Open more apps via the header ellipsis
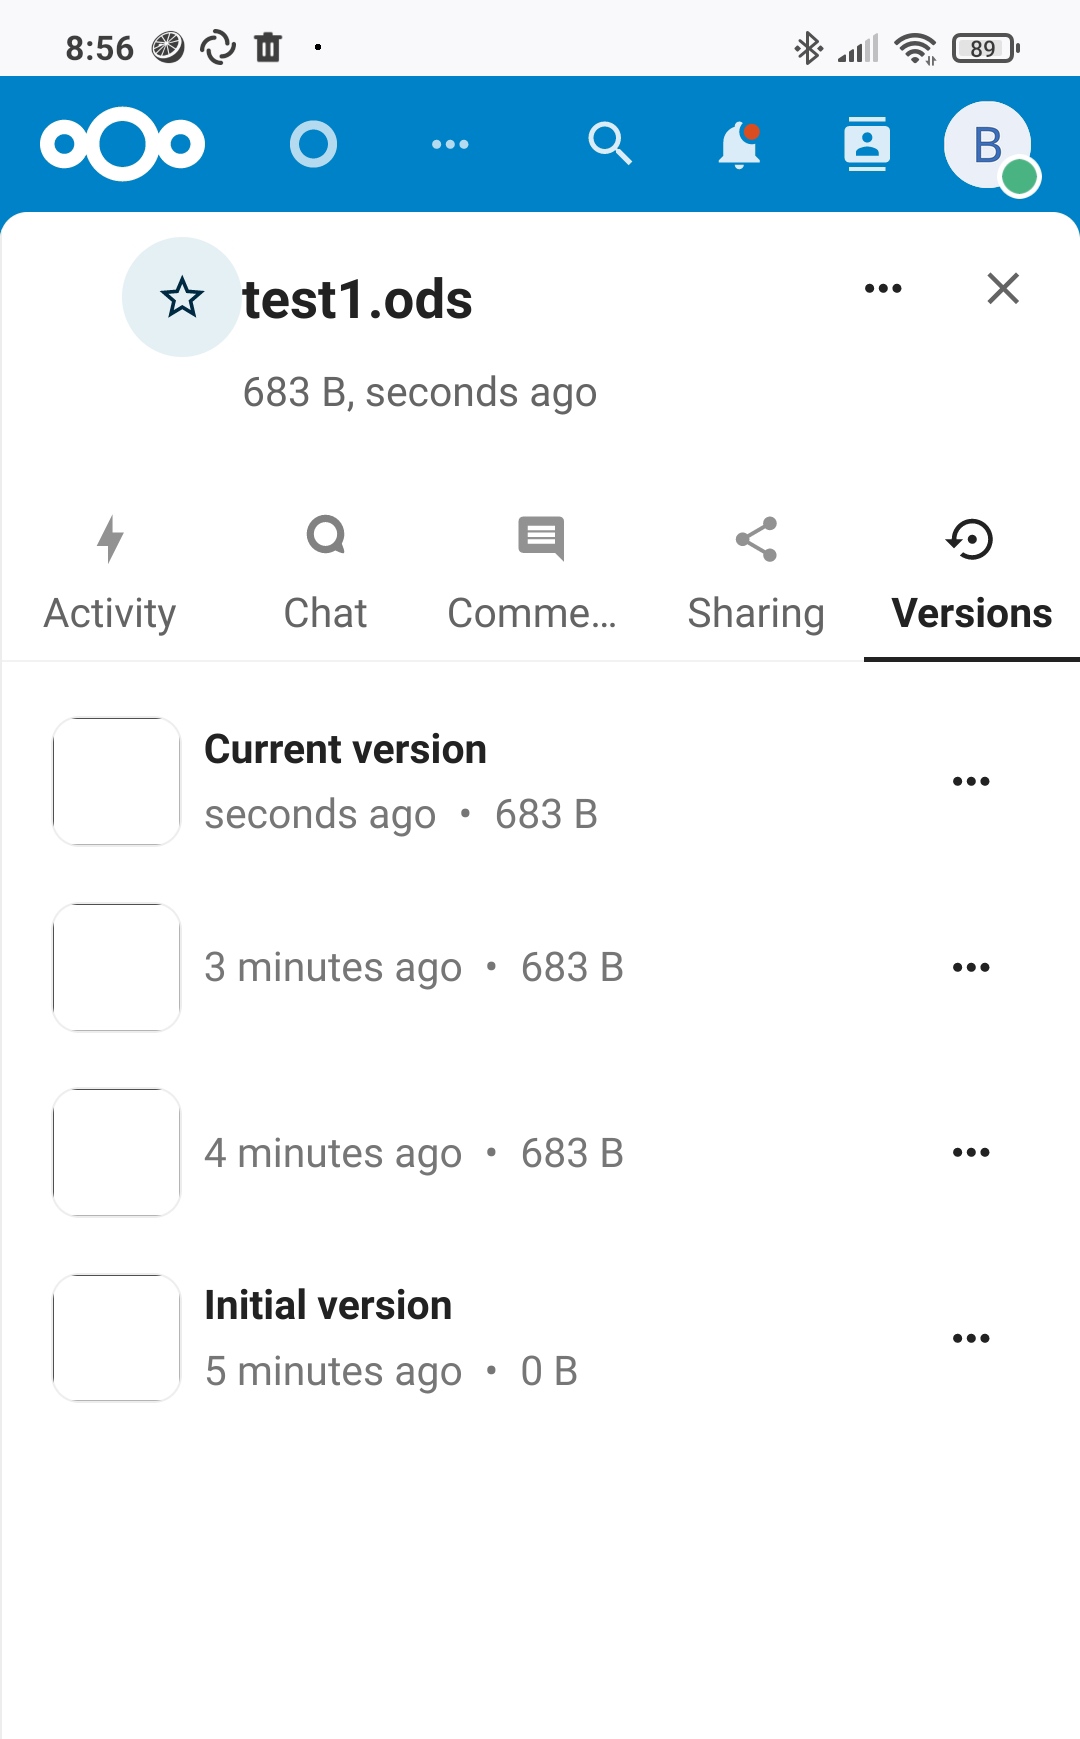This screenshot has height=1739, width=1080. pyautogui.click(x=450, y=144)
